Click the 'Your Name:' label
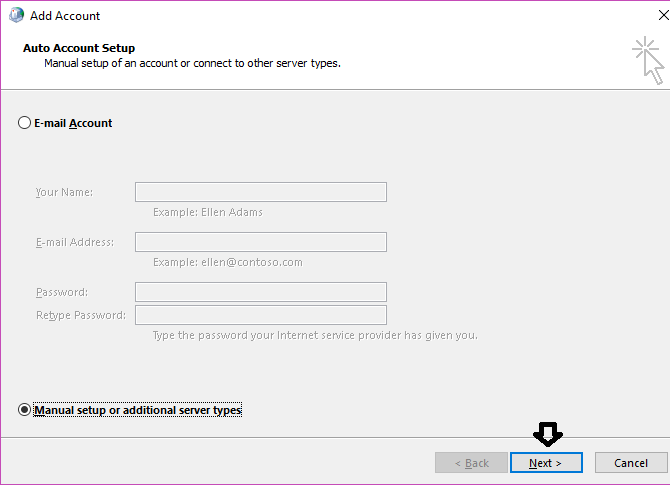The image size is (670, 486). click(64, 192)
